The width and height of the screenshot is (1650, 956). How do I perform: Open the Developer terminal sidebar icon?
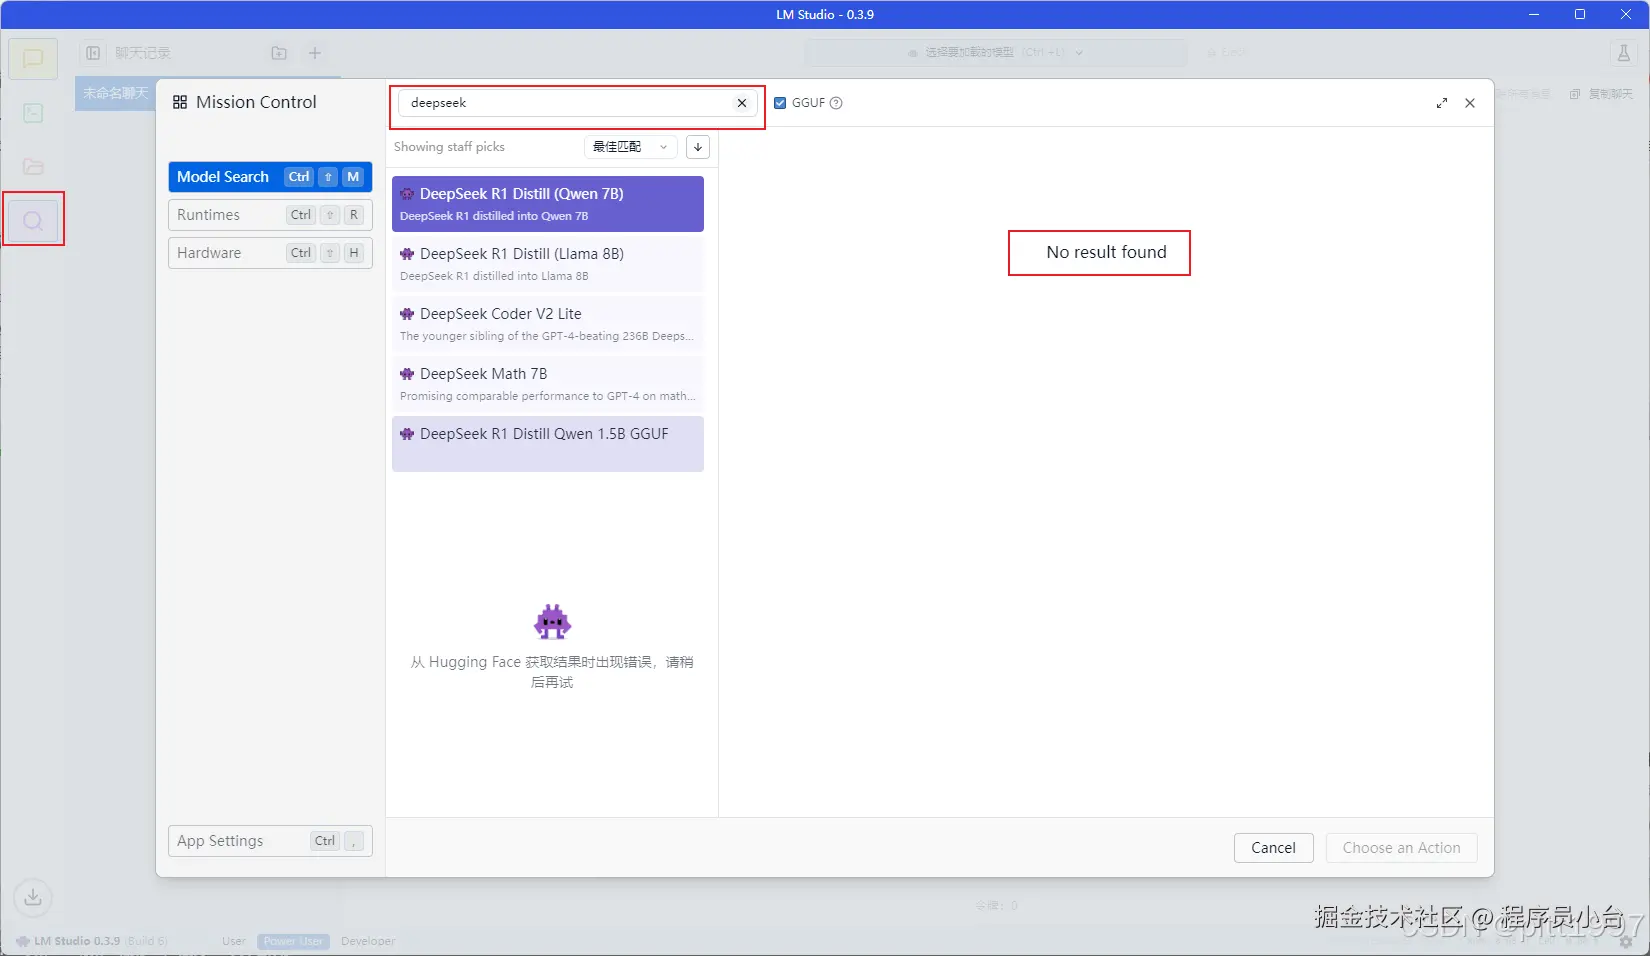coord(33,113)
